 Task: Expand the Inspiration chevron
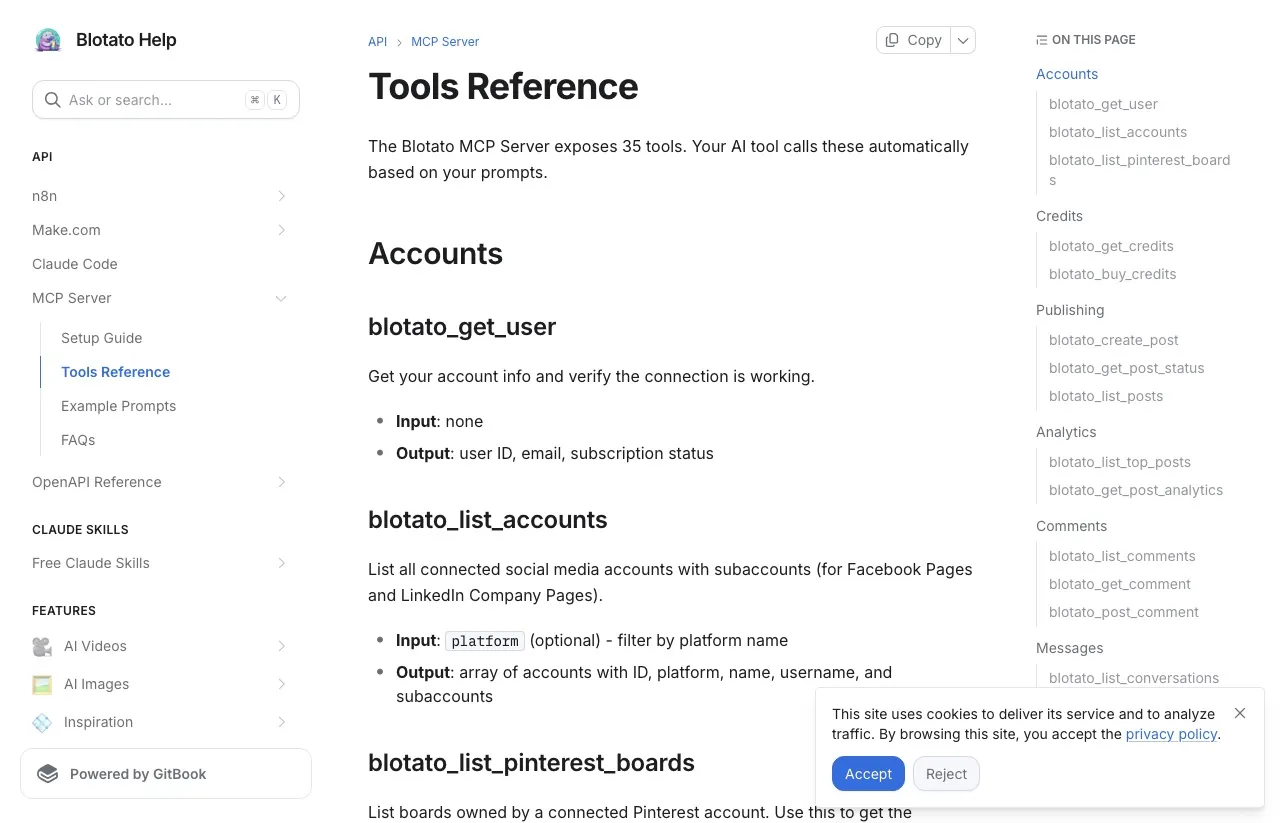click(281, 722)
